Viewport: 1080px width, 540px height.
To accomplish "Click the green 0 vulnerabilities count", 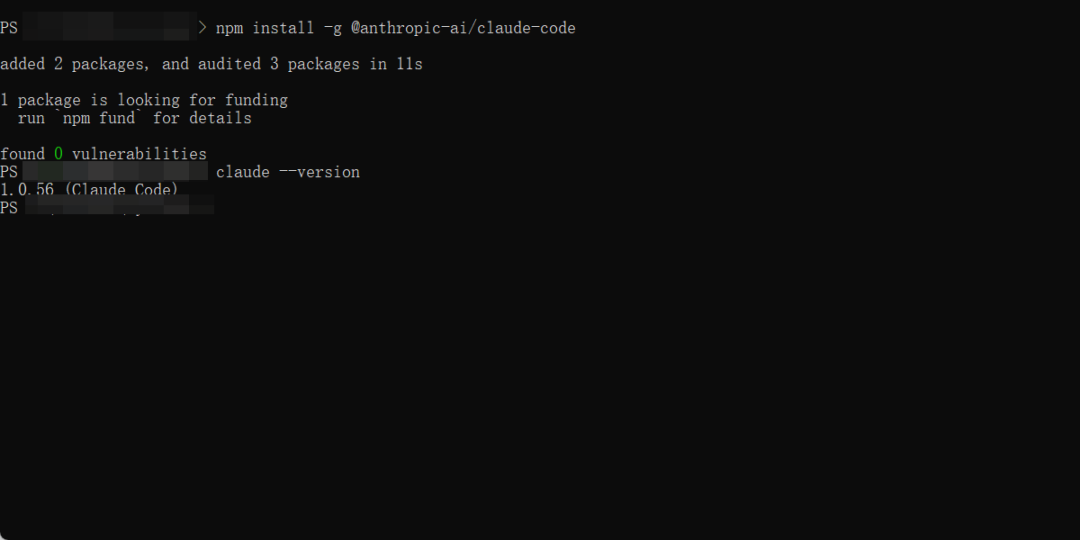I will coord(59,154).
